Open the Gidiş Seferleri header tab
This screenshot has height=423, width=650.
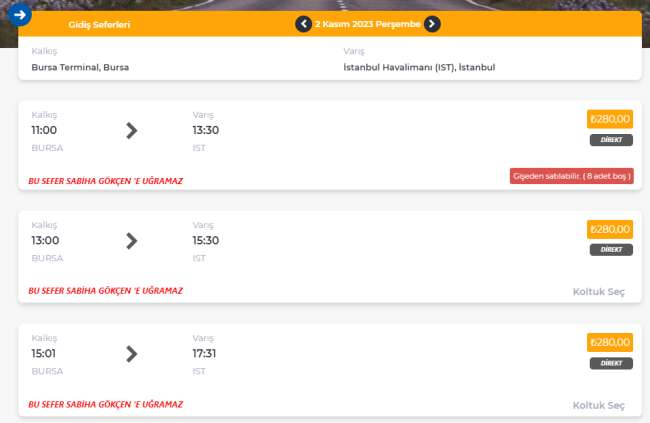[x=99, y=24]
